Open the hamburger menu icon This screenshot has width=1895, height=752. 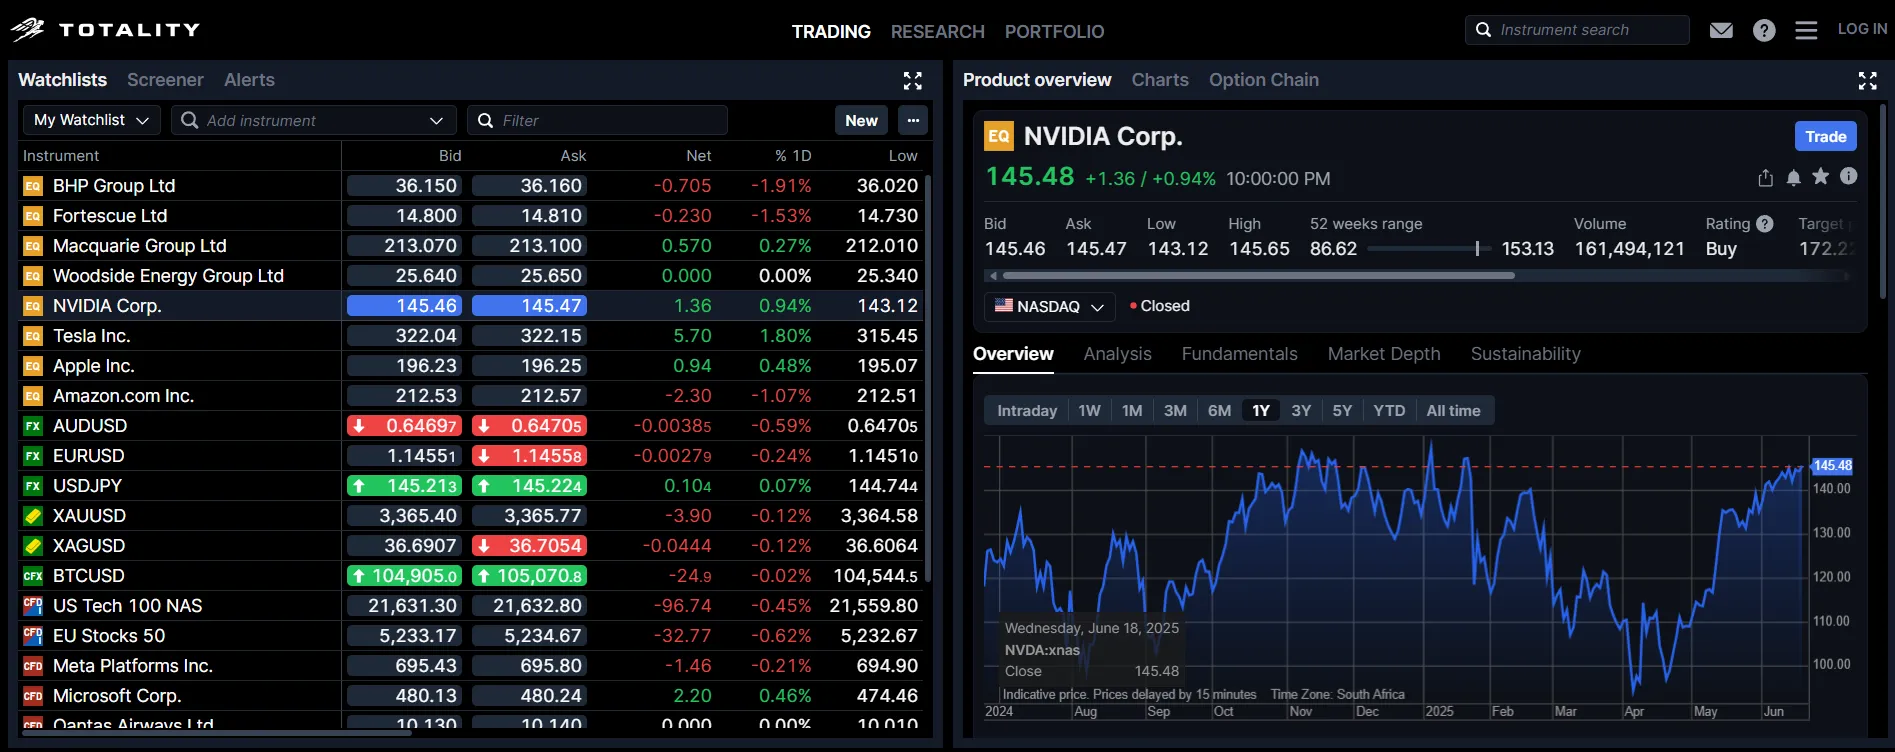coord(1806,30)
